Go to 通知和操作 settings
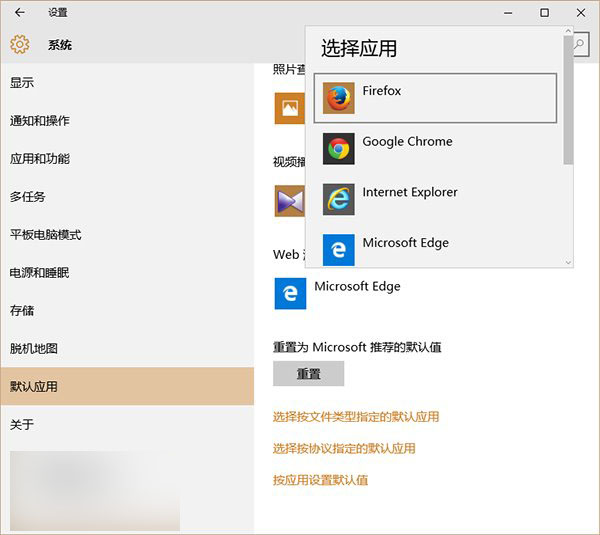The height and width of the screenshot is (535, 600). tap(40, 120)
